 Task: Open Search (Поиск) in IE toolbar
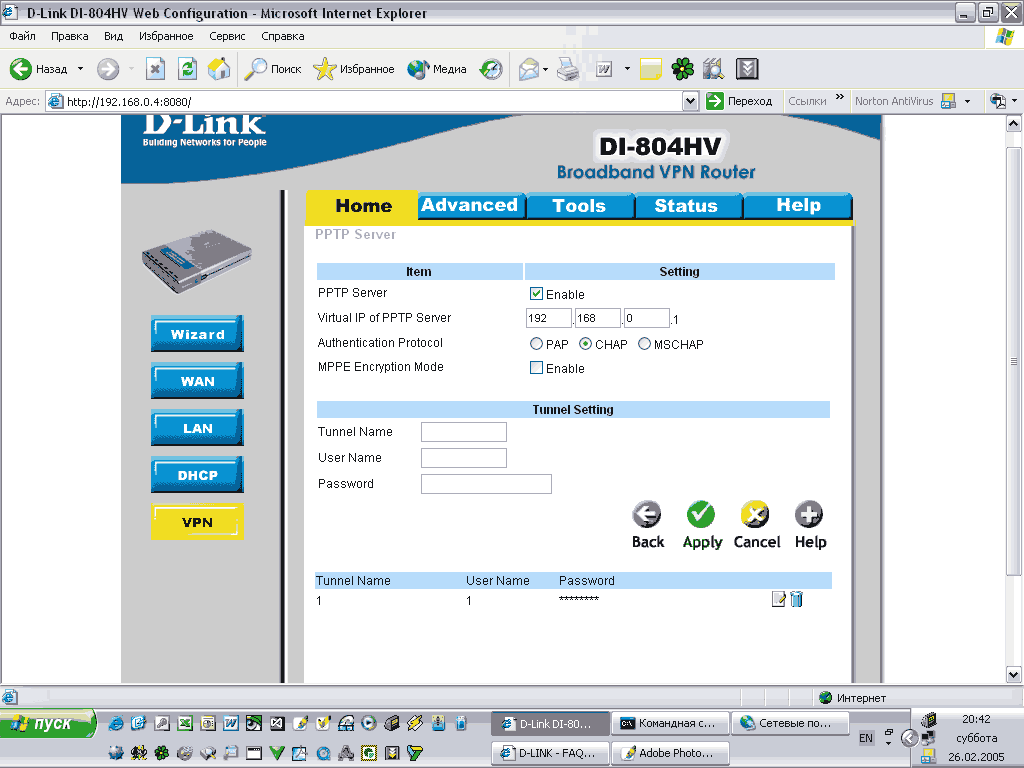[x=272, y=69]
